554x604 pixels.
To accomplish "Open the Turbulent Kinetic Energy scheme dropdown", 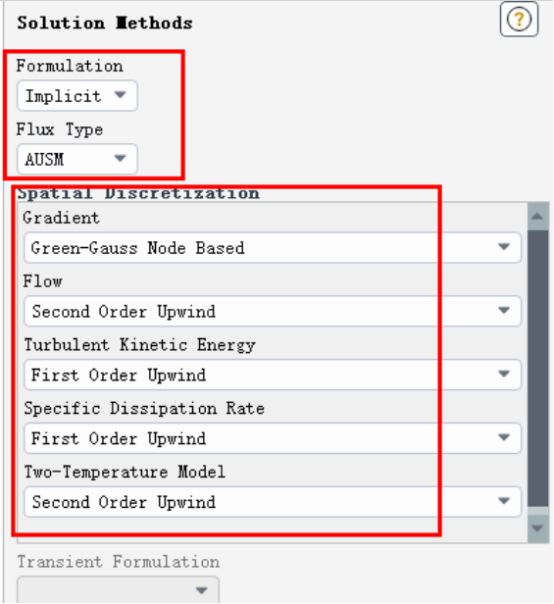I will pos(272,375).
